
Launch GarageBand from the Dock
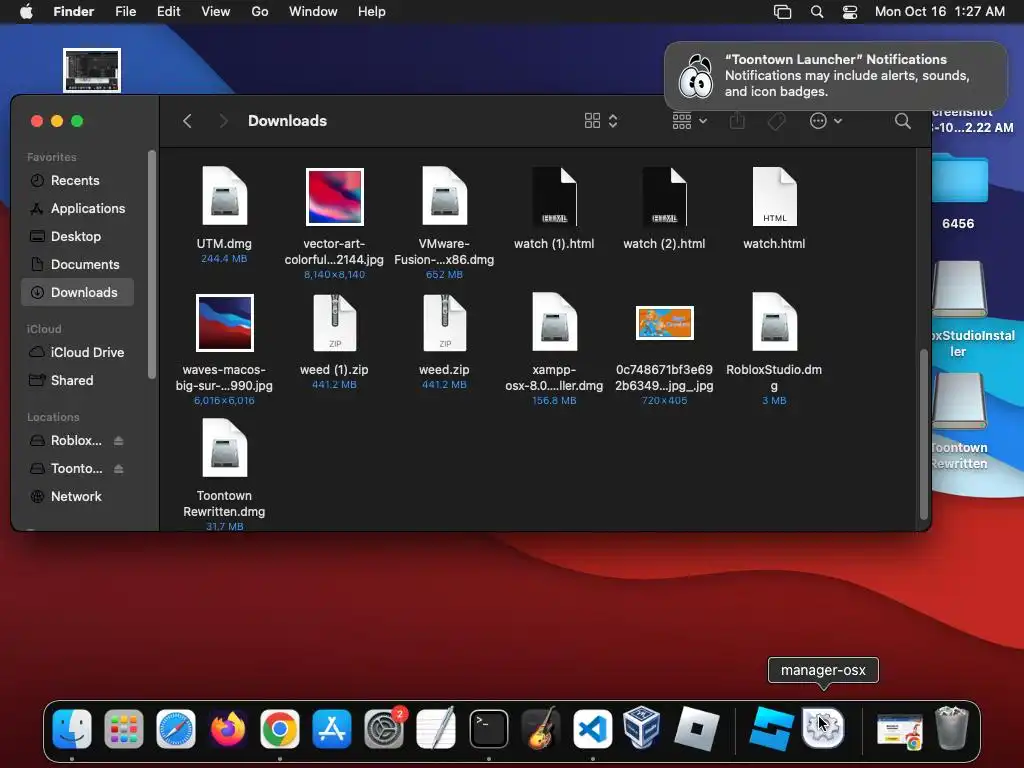click(541, 728)
